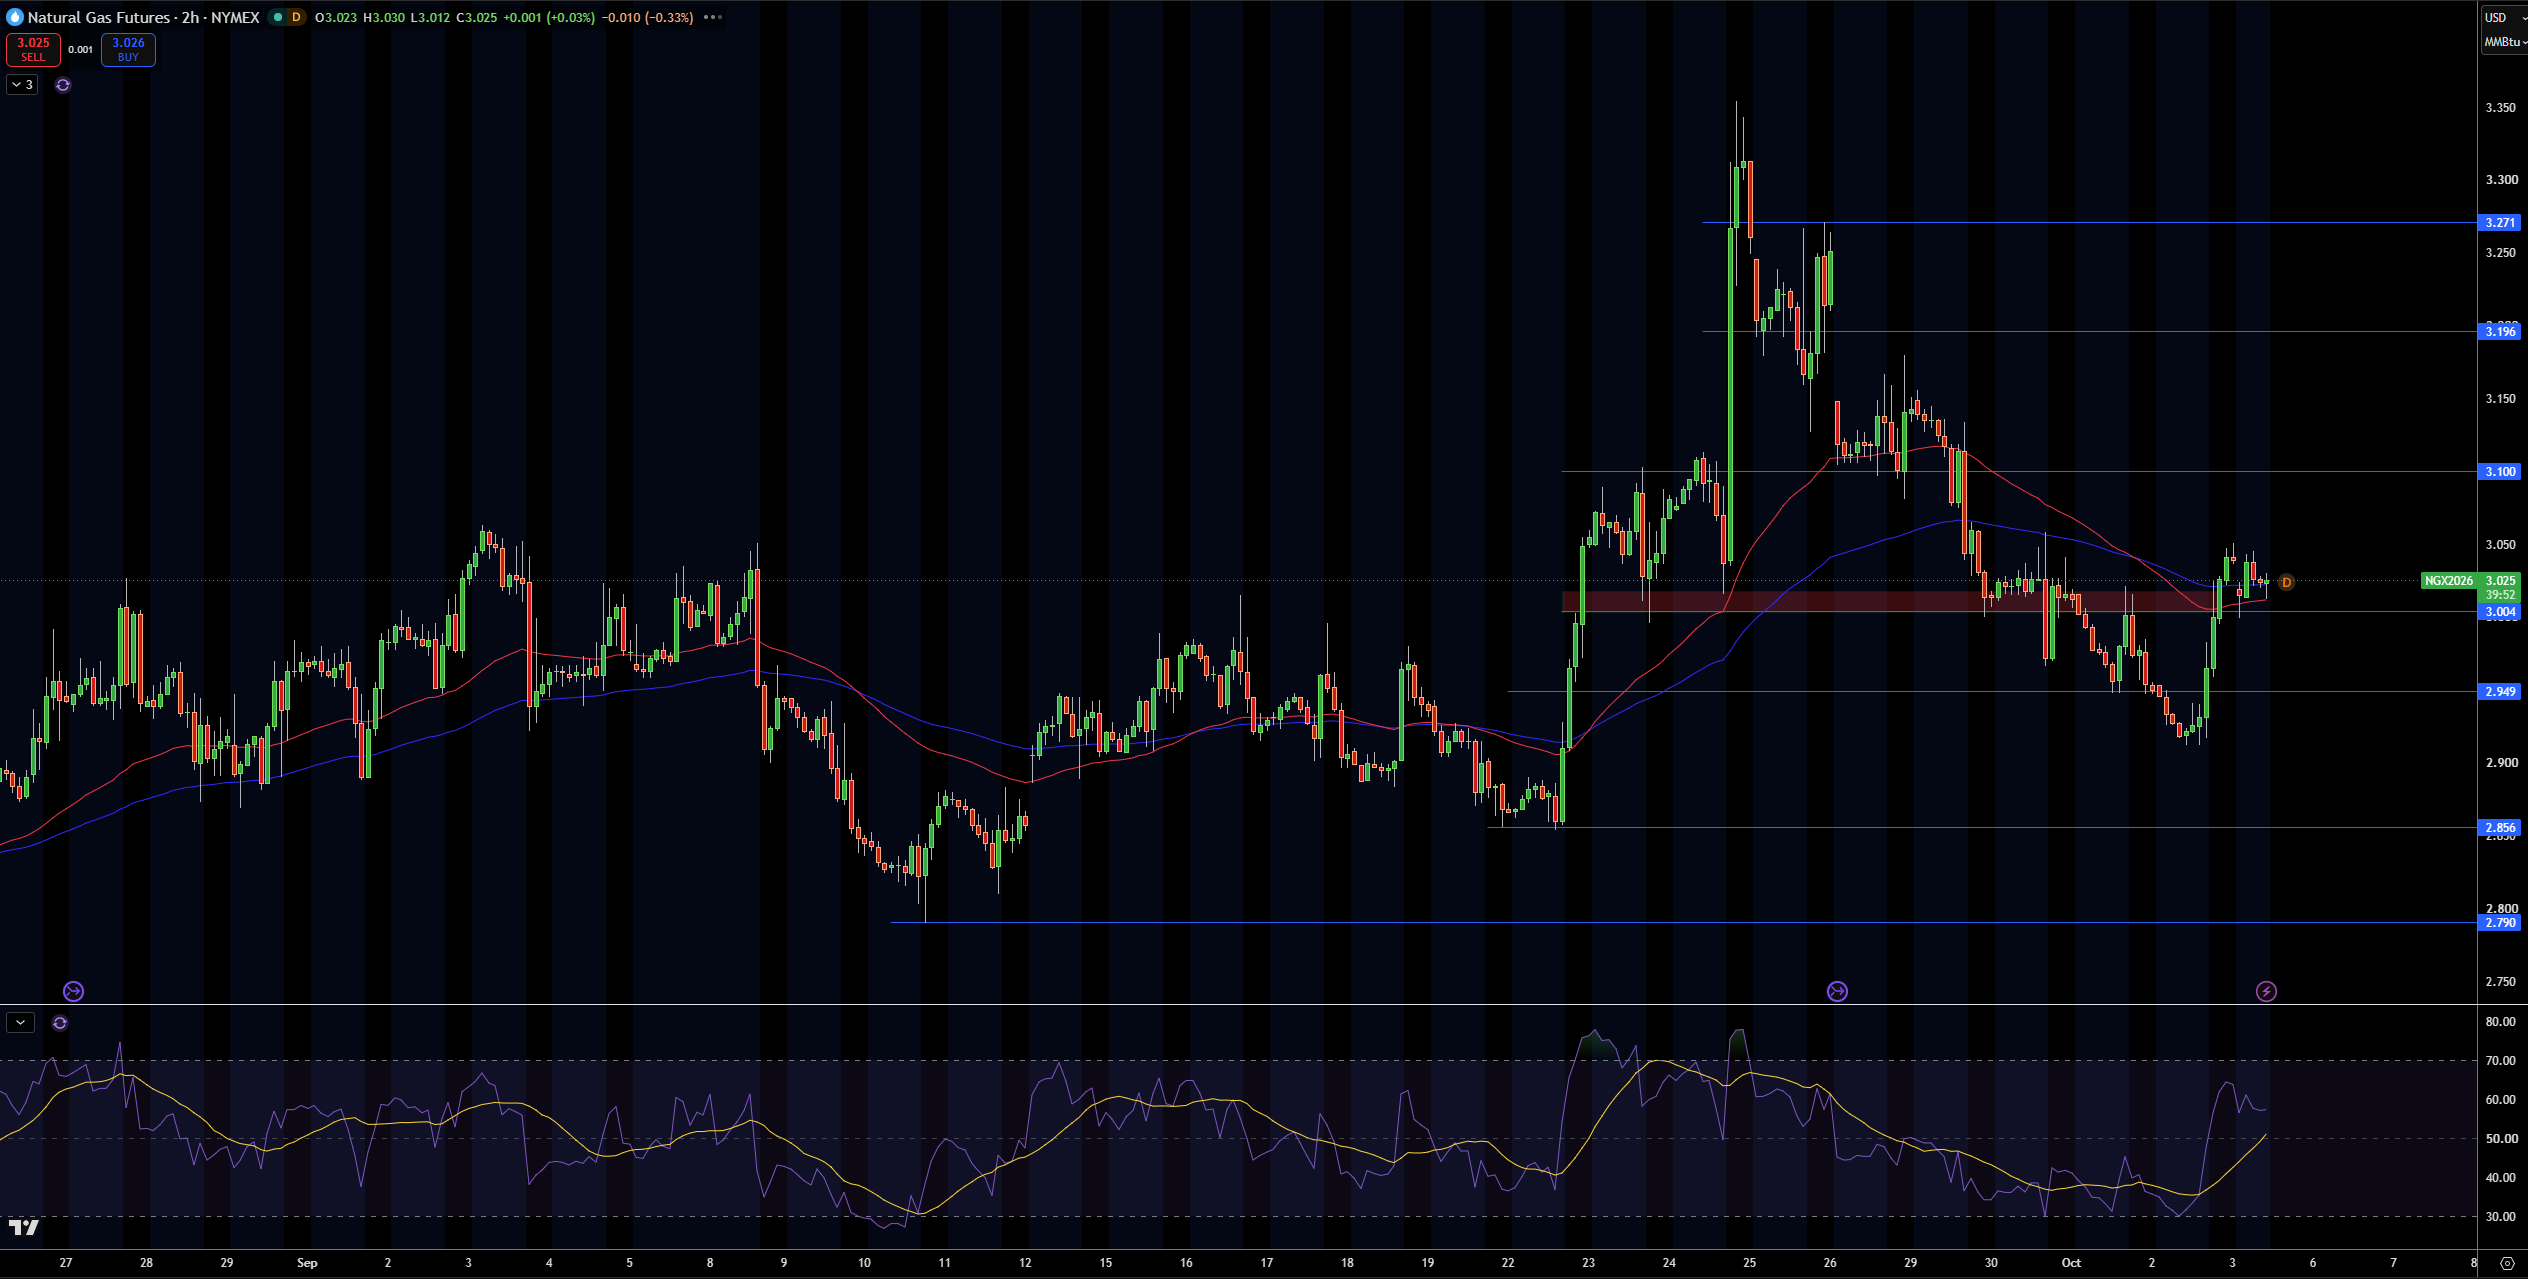Click the 3.025 SELL button
The width and height of the screenshot is (2528, 1279).
coord(33,49)
